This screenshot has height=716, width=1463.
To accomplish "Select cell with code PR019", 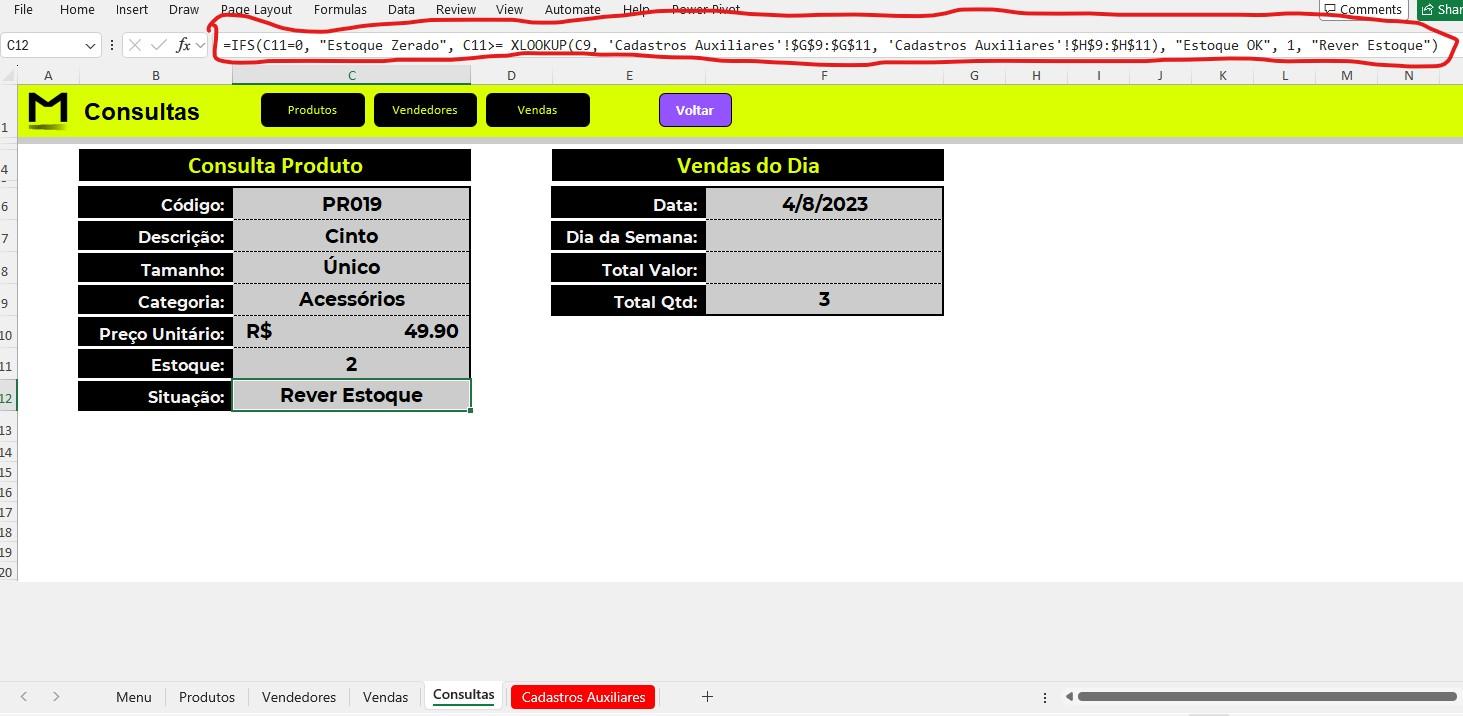I will pyautogui.click(x=351, y=204).
